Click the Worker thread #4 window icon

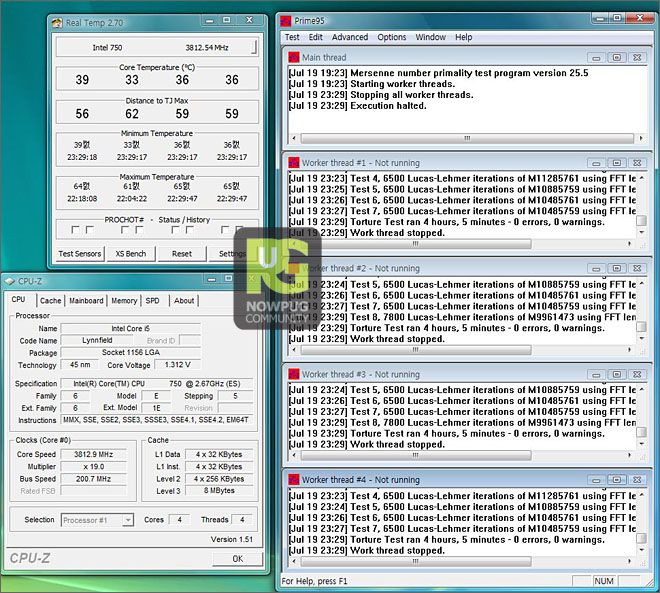[x=294, y=480]
